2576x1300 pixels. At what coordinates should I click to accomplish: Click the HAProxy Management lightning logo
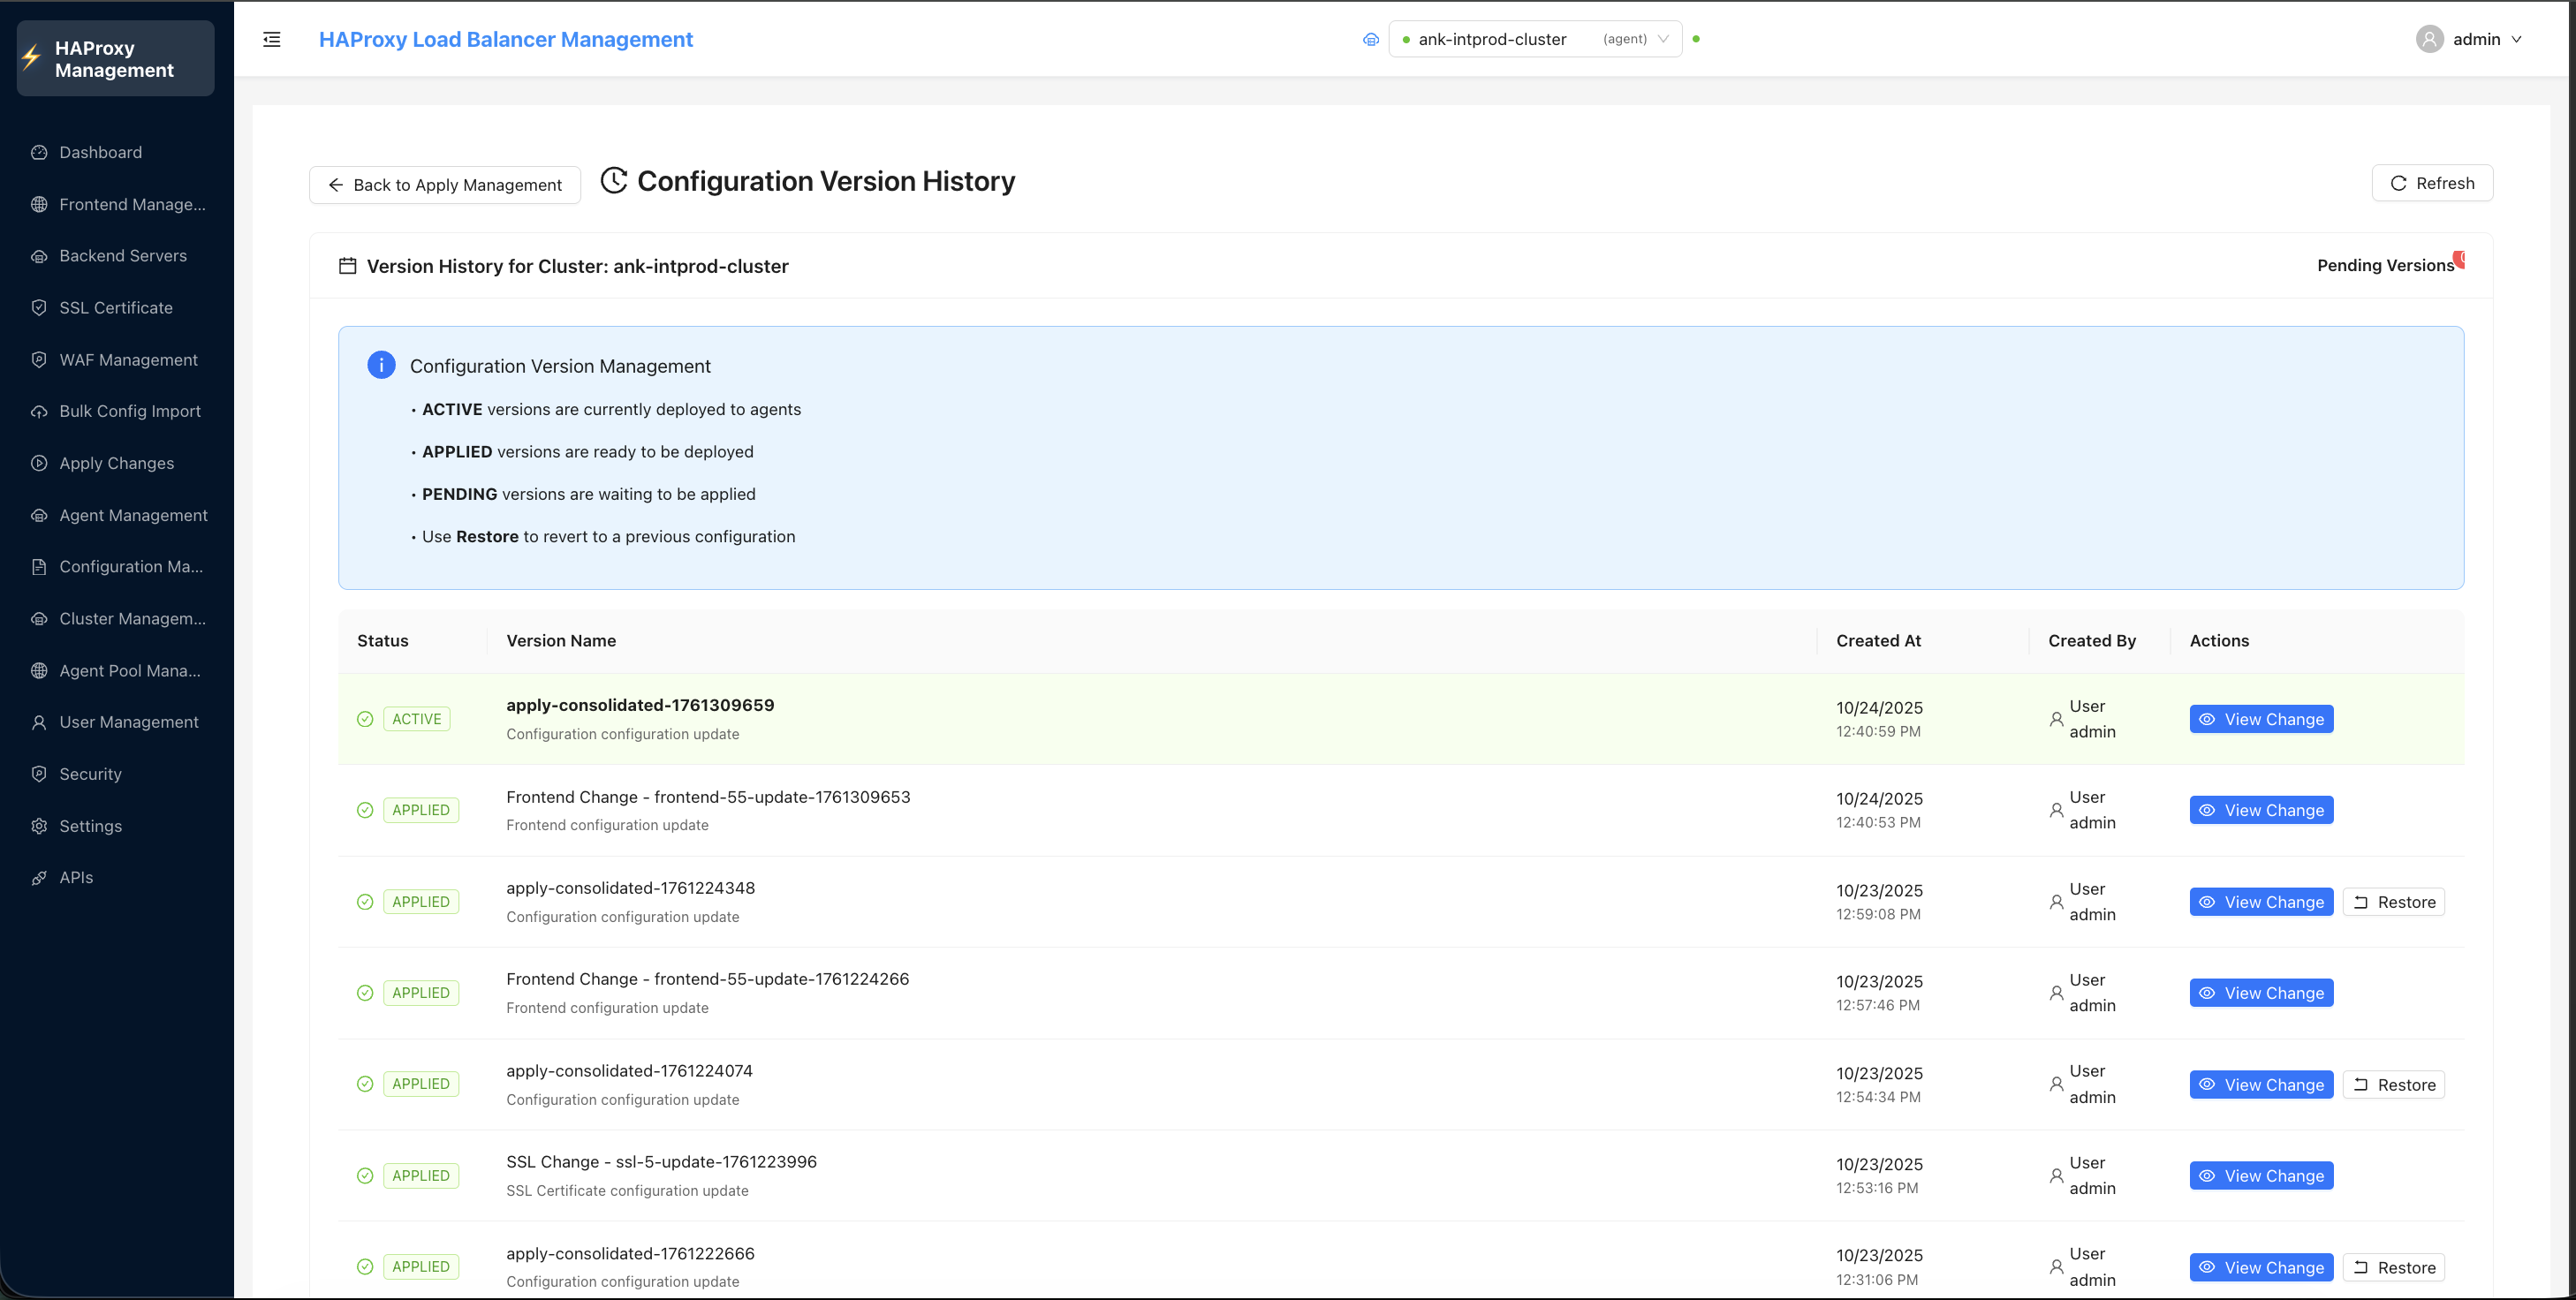pos(31,58)
